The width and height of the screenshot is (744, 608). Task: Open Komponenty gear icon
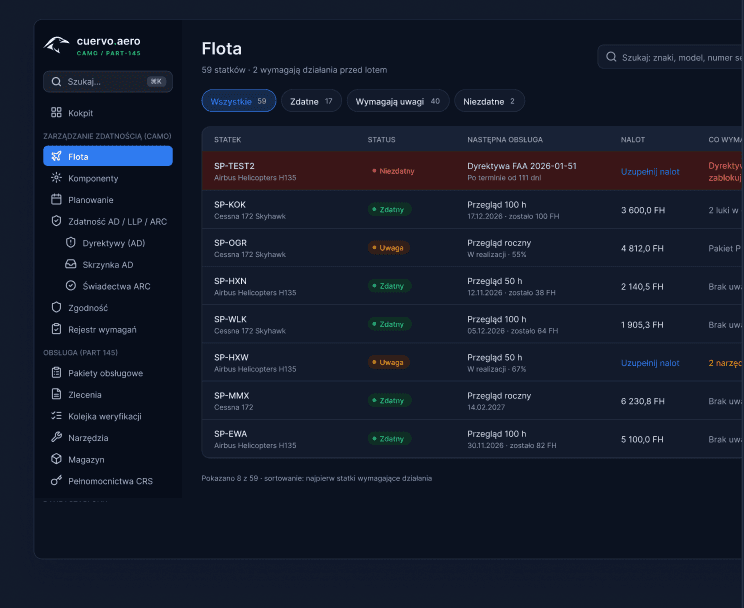tap(56, 178)
